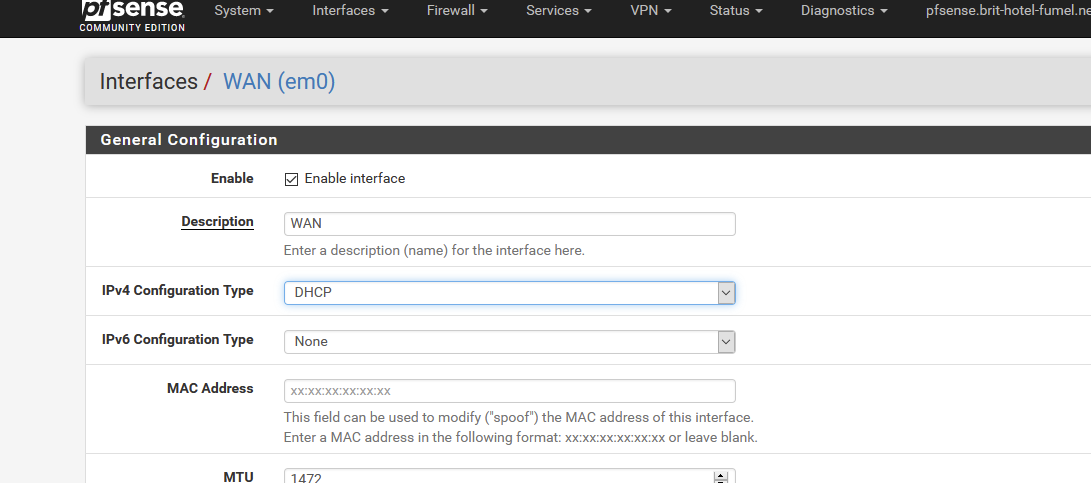
Task: Click the IPv4 dropdown arrow button
Action: pyautogui.click(x=726, y=293)
